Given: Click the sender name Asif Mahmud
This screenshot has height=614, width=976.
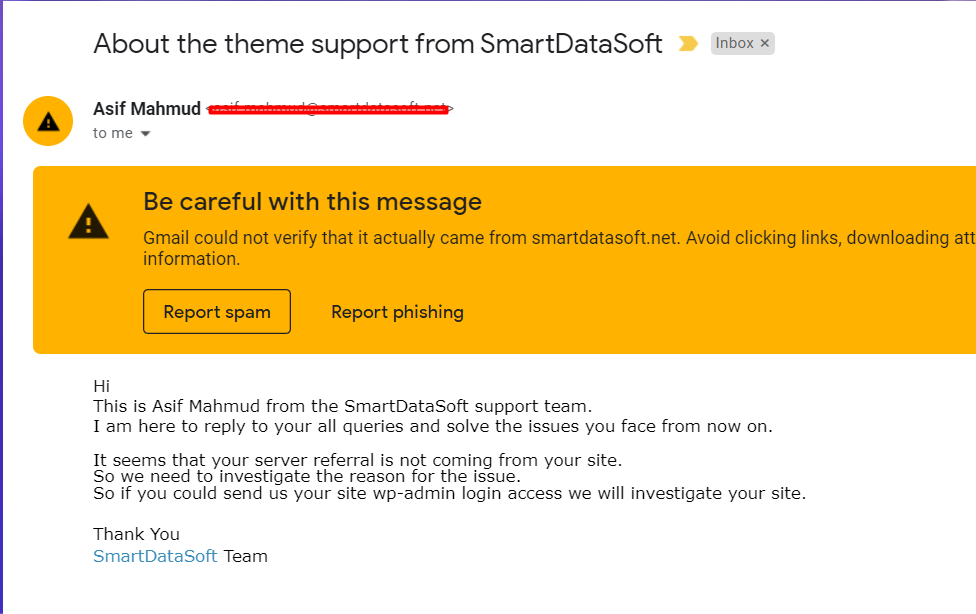Looking at the screenshot, I should click(x=147, y=109).
